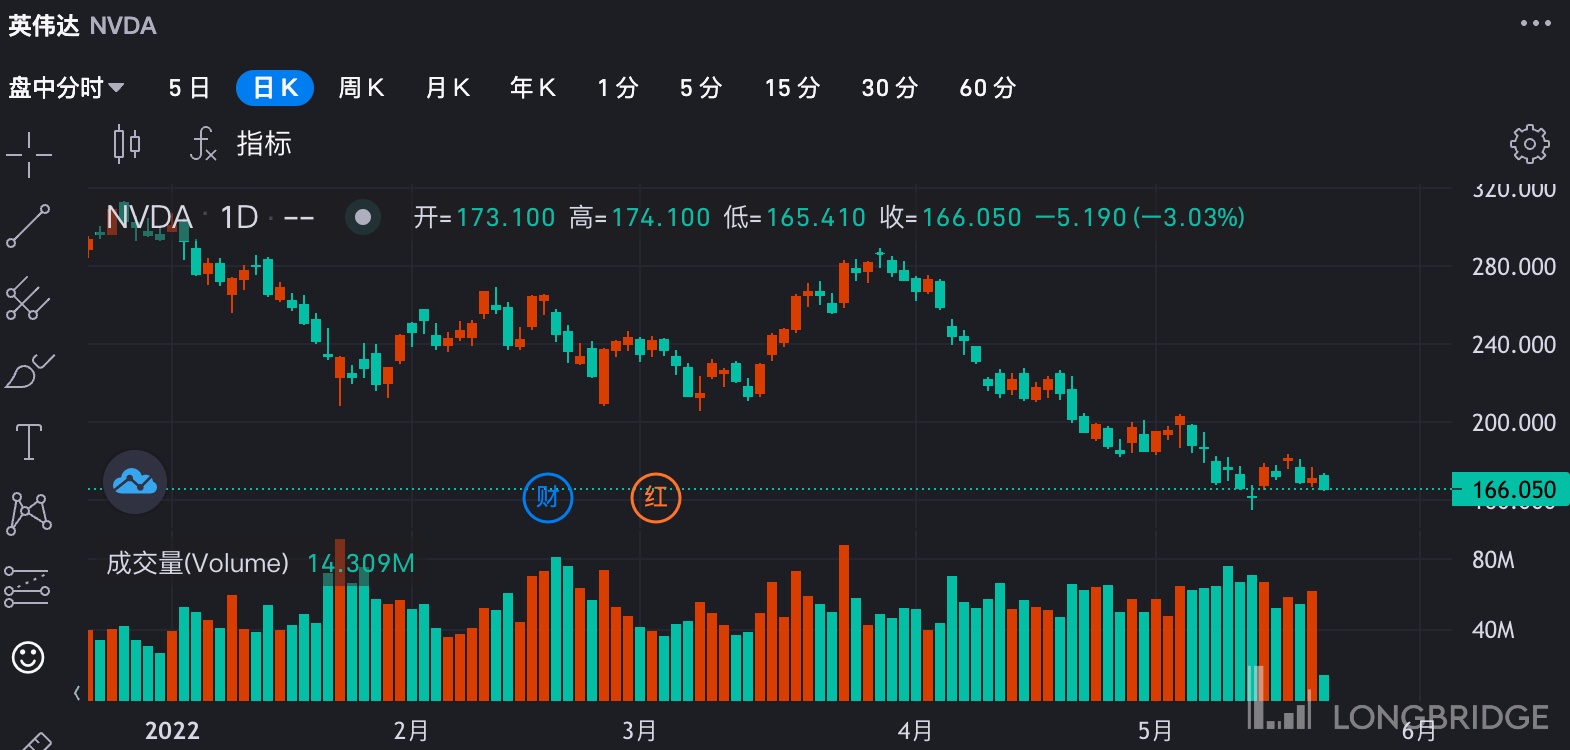Screen dimensions: 1570x750
Task: Select the brush drawing tool
Action: [x=29, y=370]
